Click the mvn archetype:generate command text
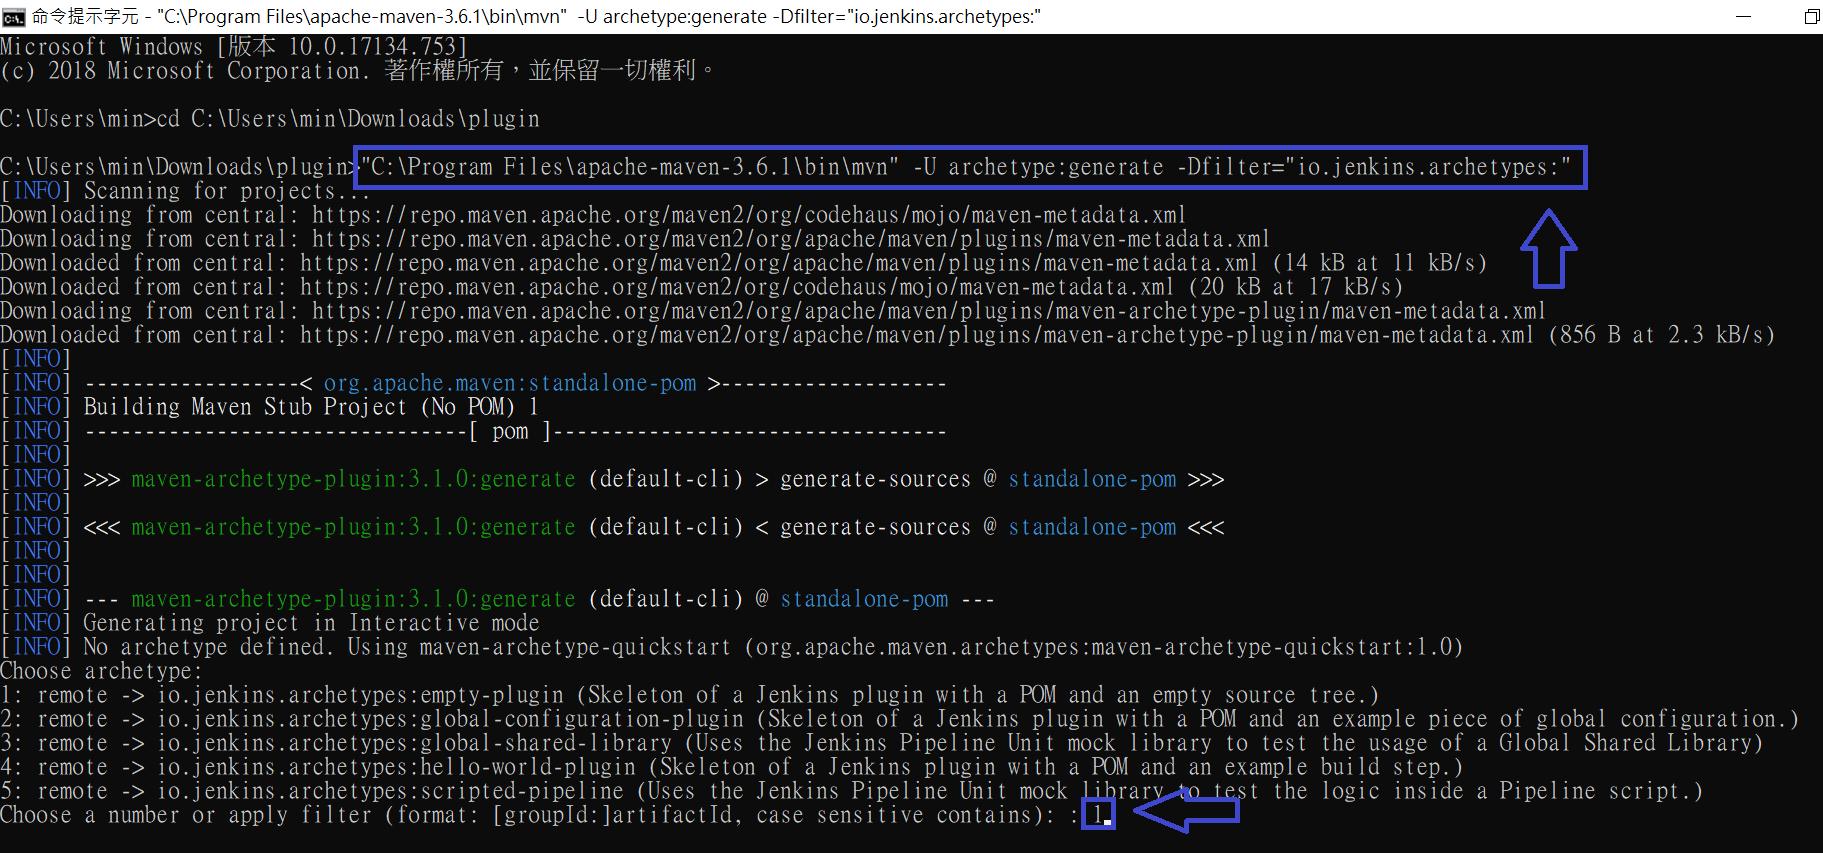This screenshot has height=853, width=1823. click(x=966, y=167)
